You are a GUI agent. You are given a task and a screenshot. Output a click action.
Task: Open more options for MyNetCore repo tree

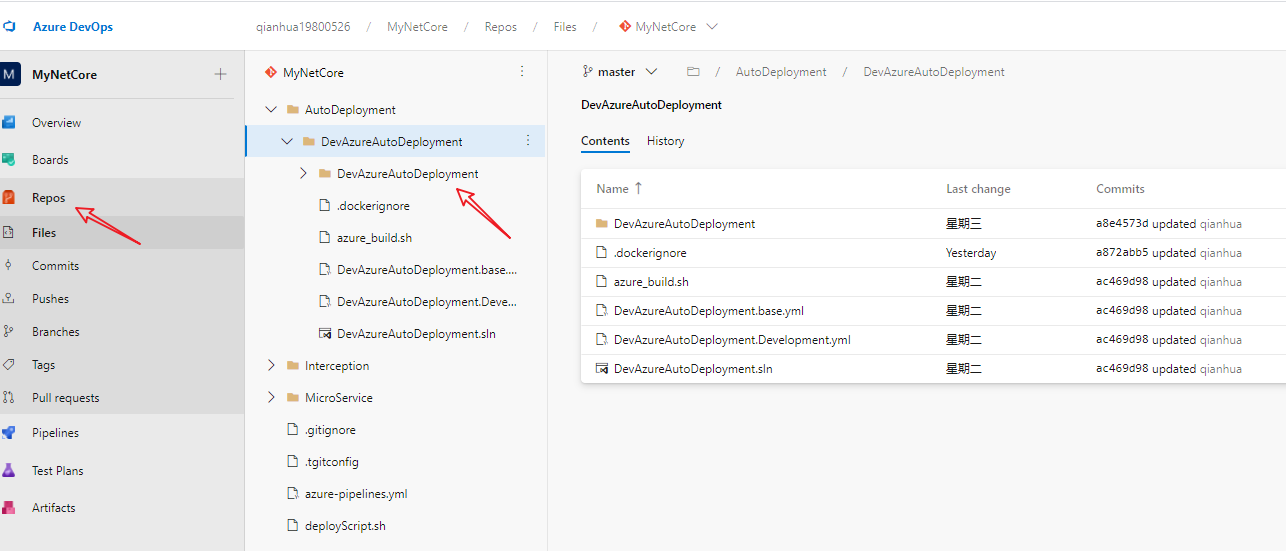(521, 72)
